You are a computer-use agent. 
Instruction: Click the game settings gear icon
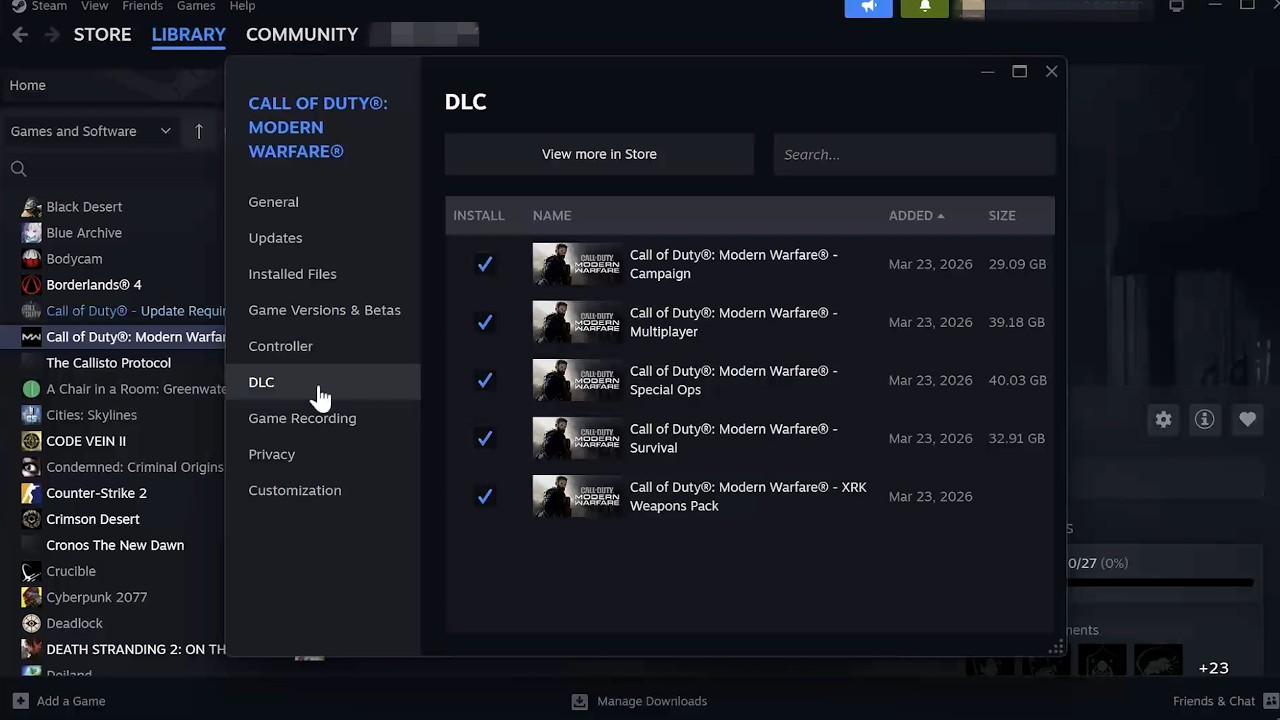coord(1163,420)
